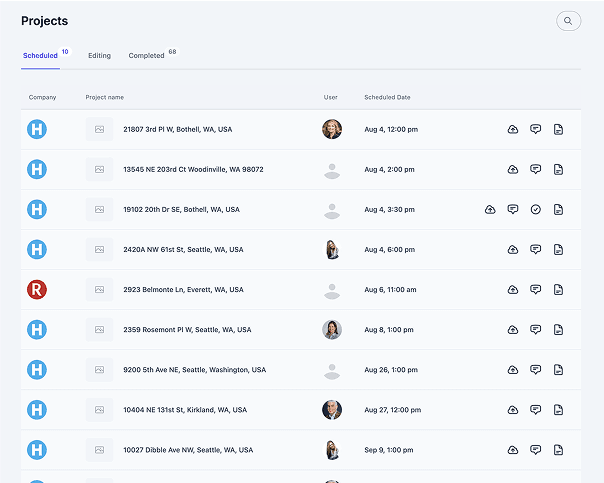Screen dimensions: 604x483
Task: Click upload icon for 10404 NE 131st St
Action: coord(513,410)
